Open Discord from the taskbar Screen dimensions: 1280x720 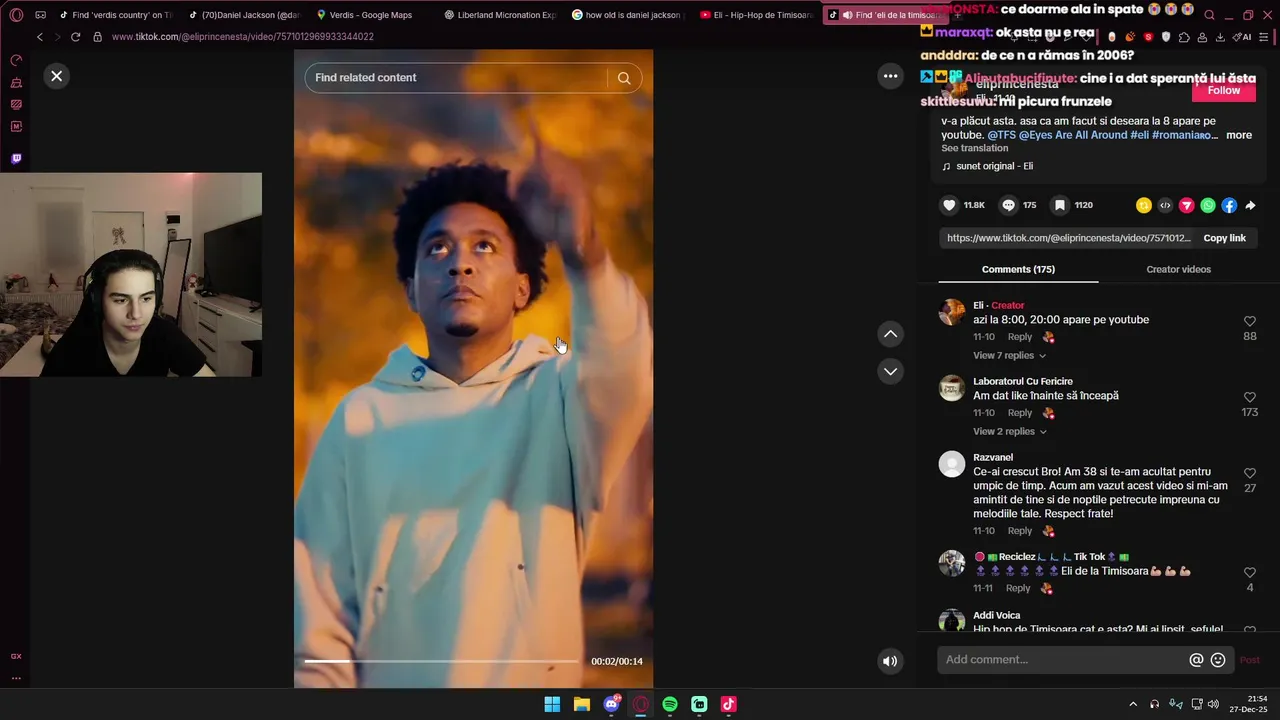[611, 704]
